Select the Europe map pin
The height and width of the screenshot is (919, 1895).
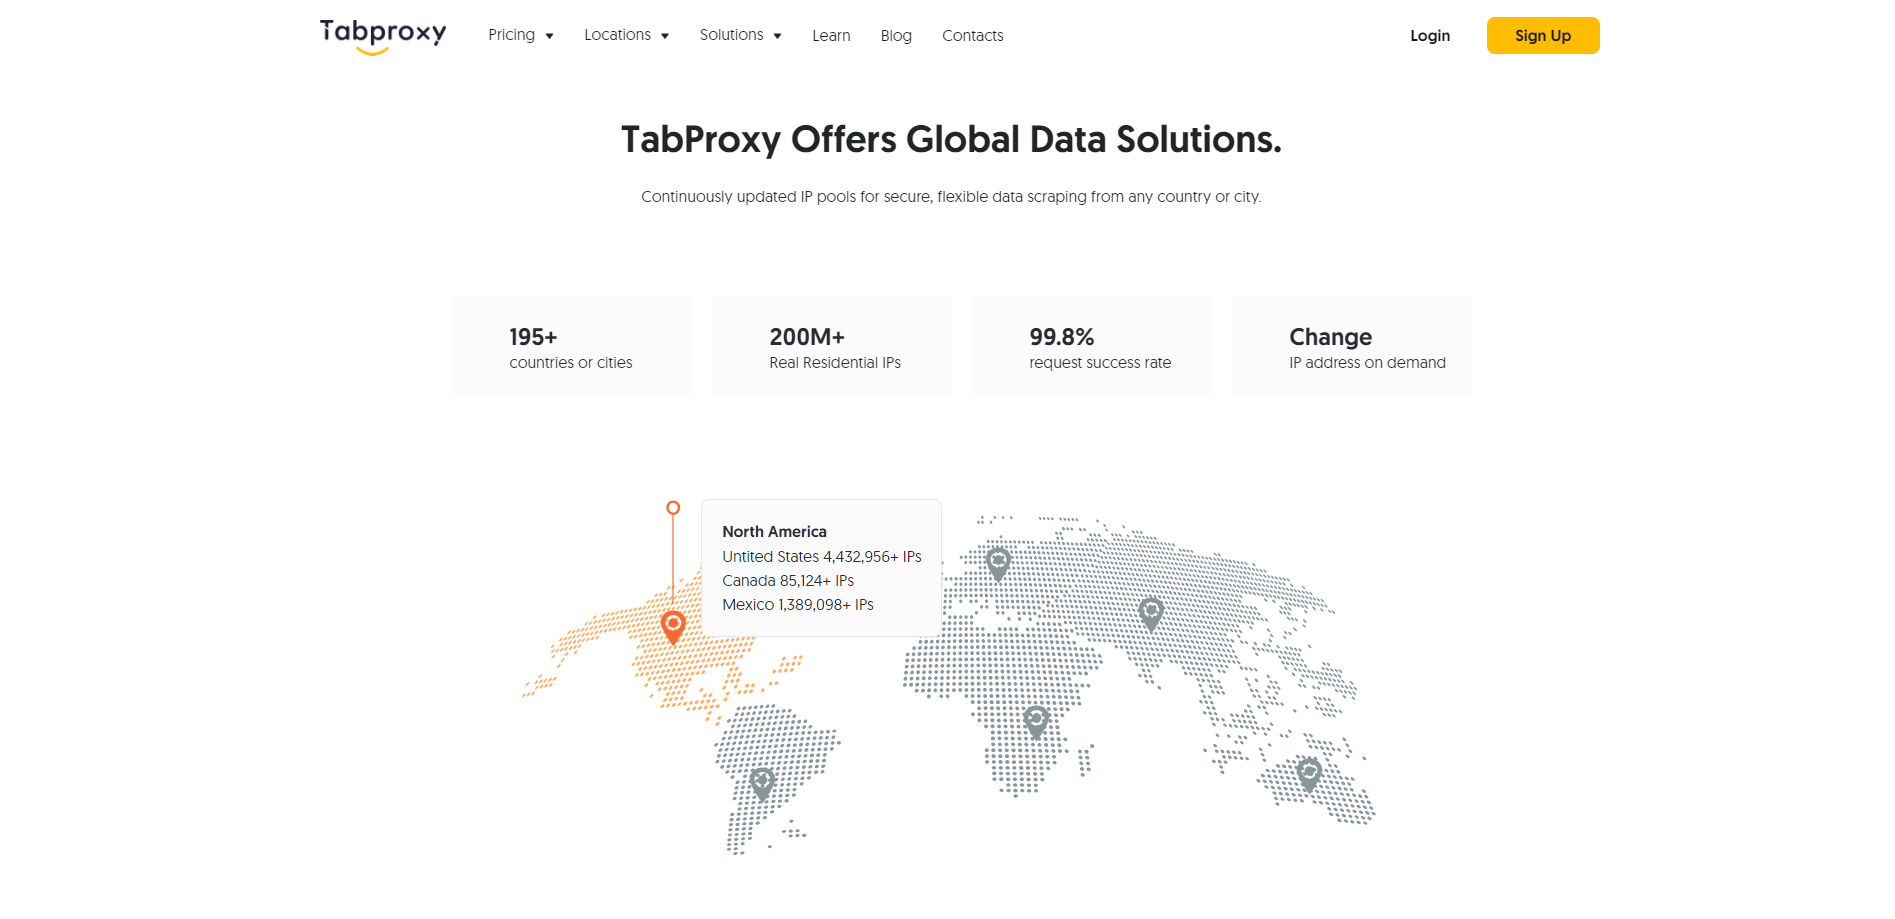(998, 565)
